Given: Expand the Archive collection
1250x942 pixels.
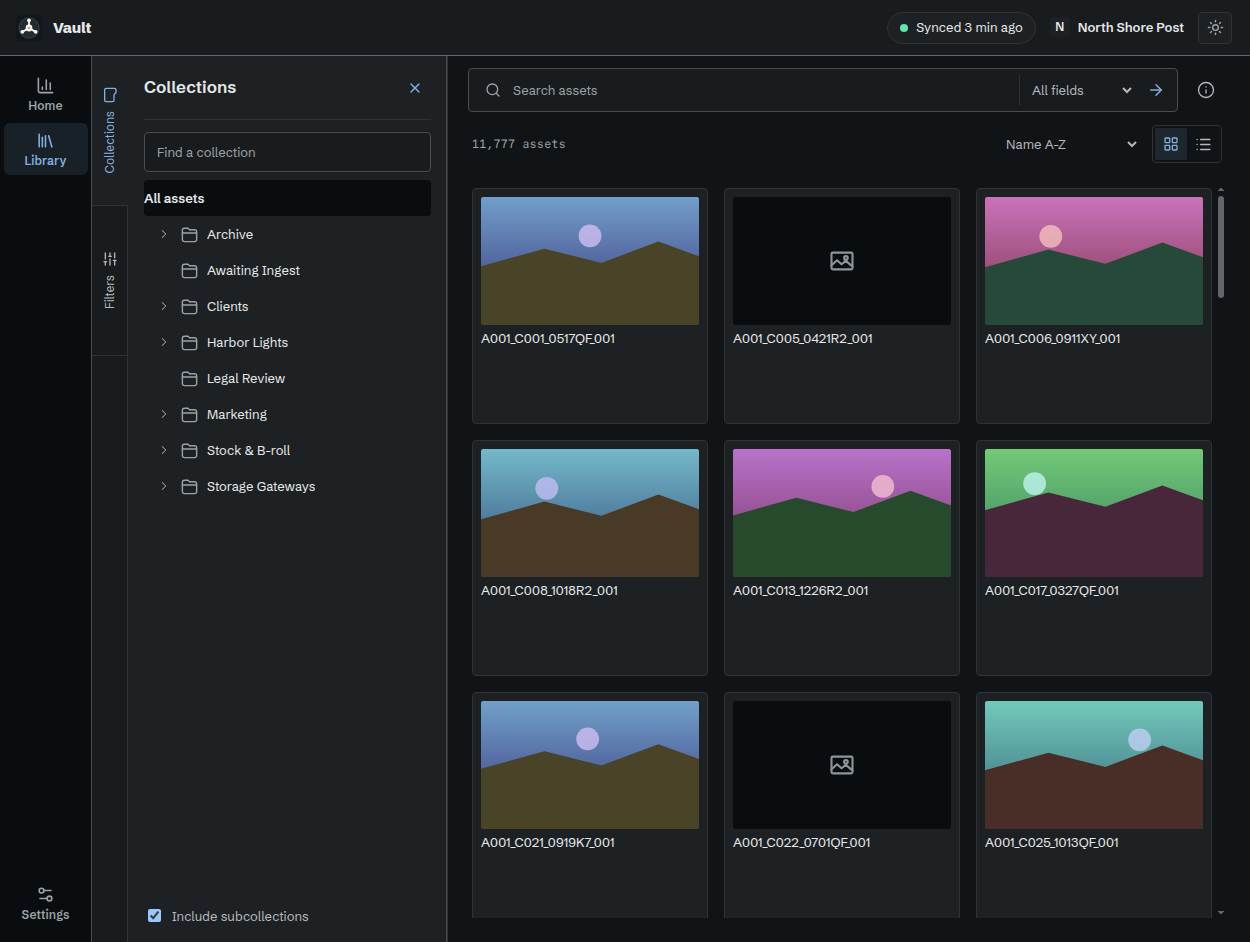Looking at the screenshot, I should pyautogui.click(x=164, y=234).
